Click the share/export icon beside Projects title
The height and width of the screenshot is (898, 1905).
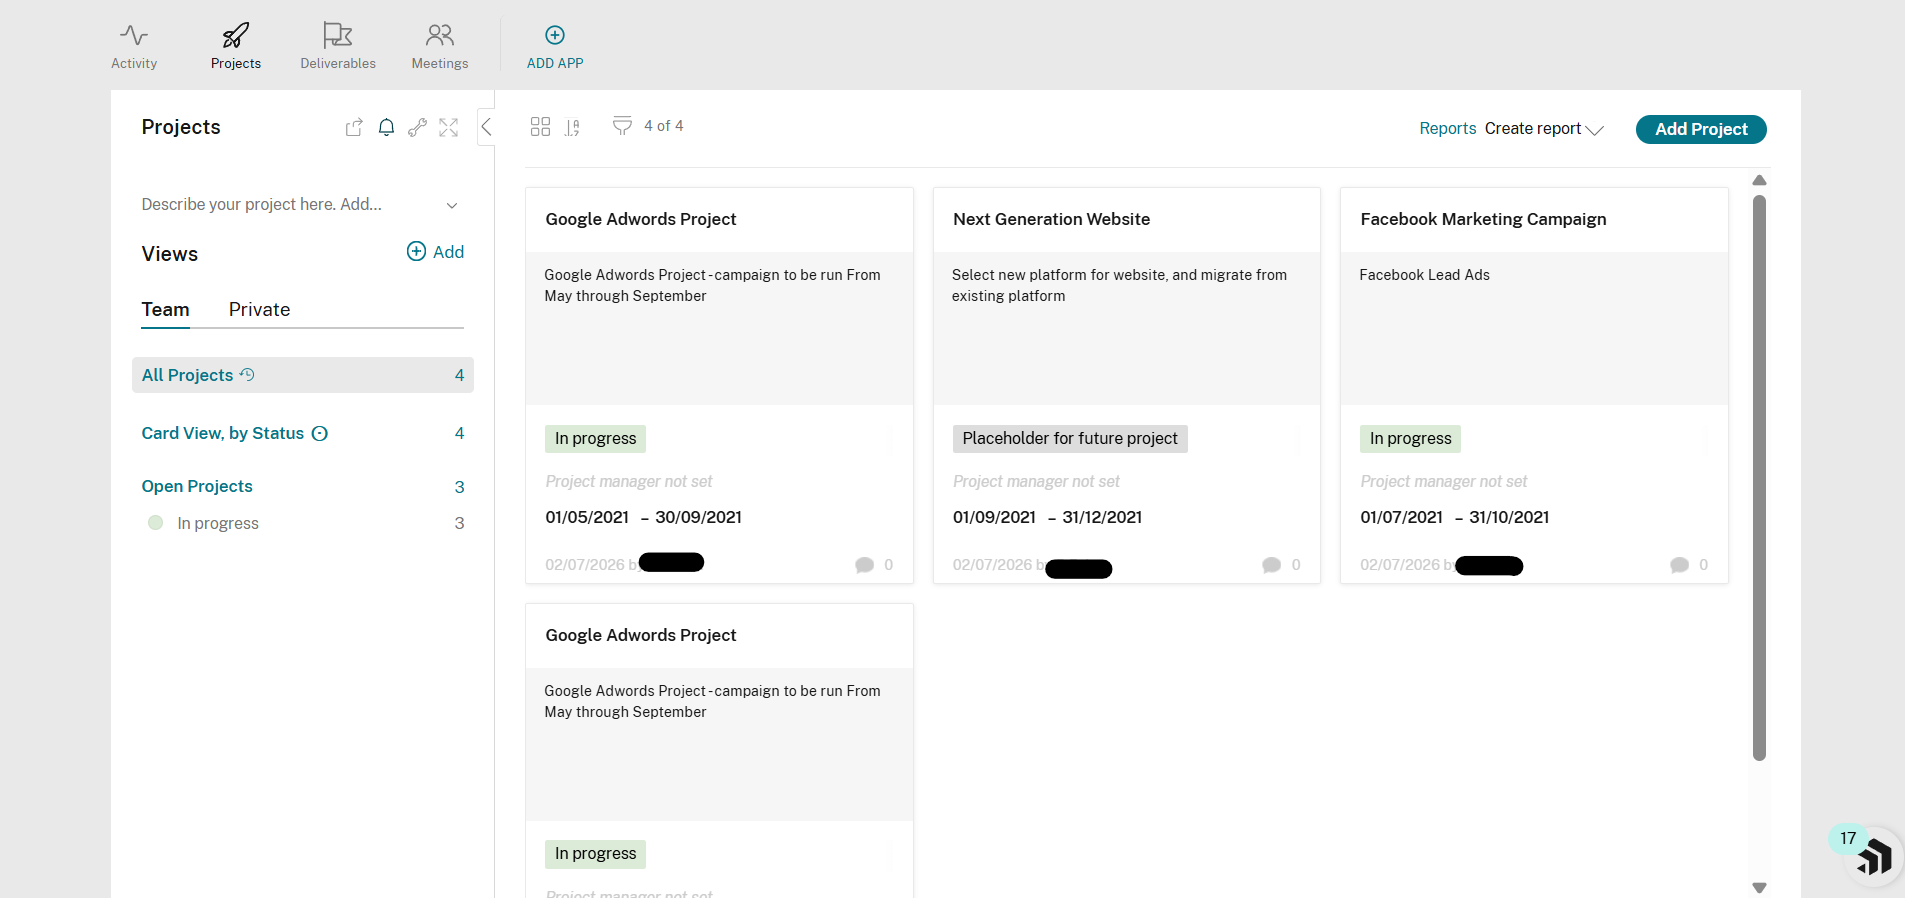[354, 127]
